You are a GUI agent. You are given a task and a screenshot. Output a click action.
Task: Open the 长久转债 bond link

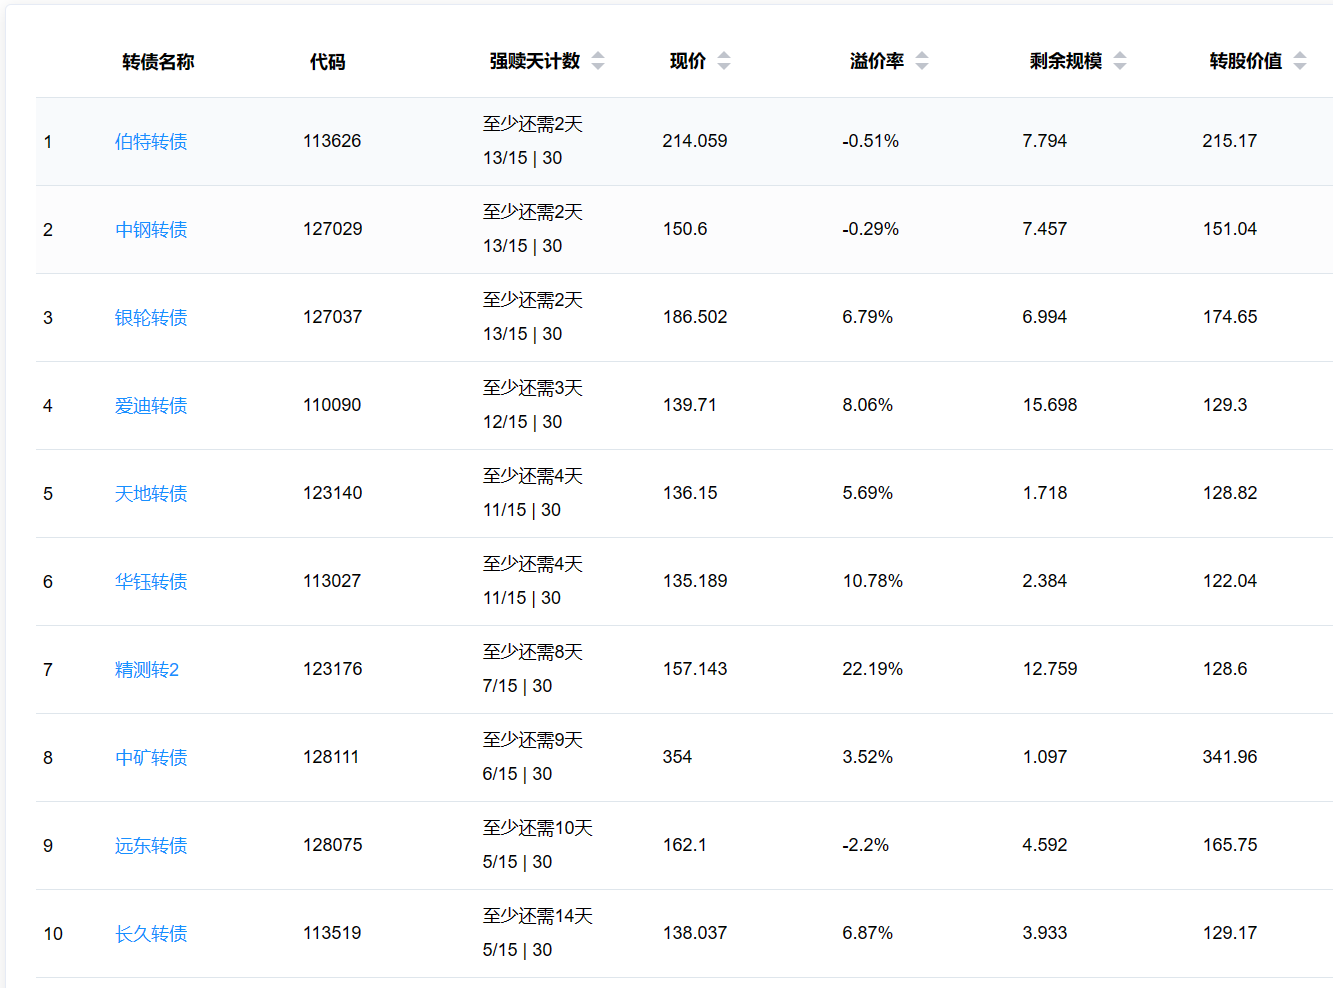[x=151, y=934]
